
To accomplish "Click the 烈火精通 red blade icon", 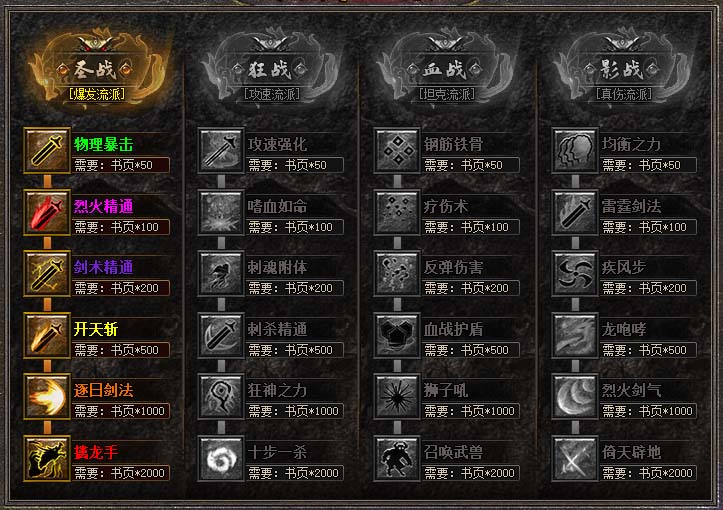I will click(47, 212).
